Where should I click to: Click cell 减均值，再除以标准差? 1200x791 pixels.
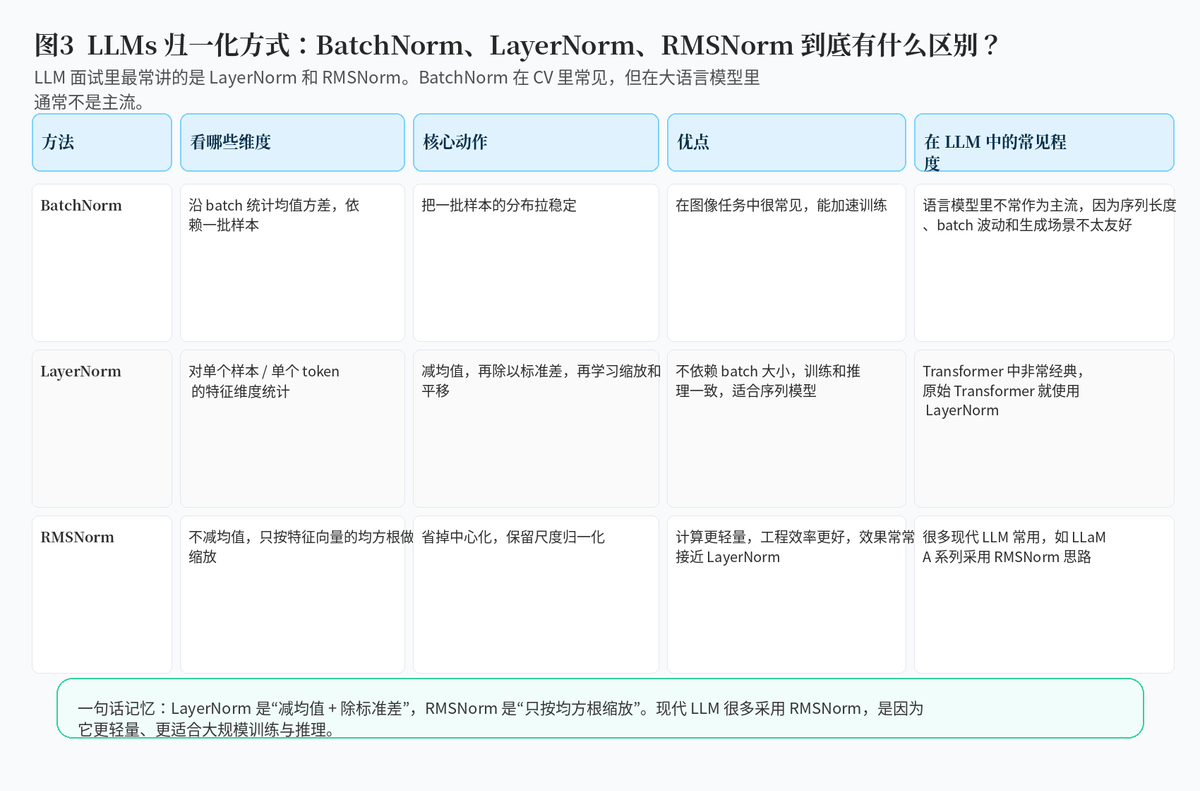click(x=536, y=429)
